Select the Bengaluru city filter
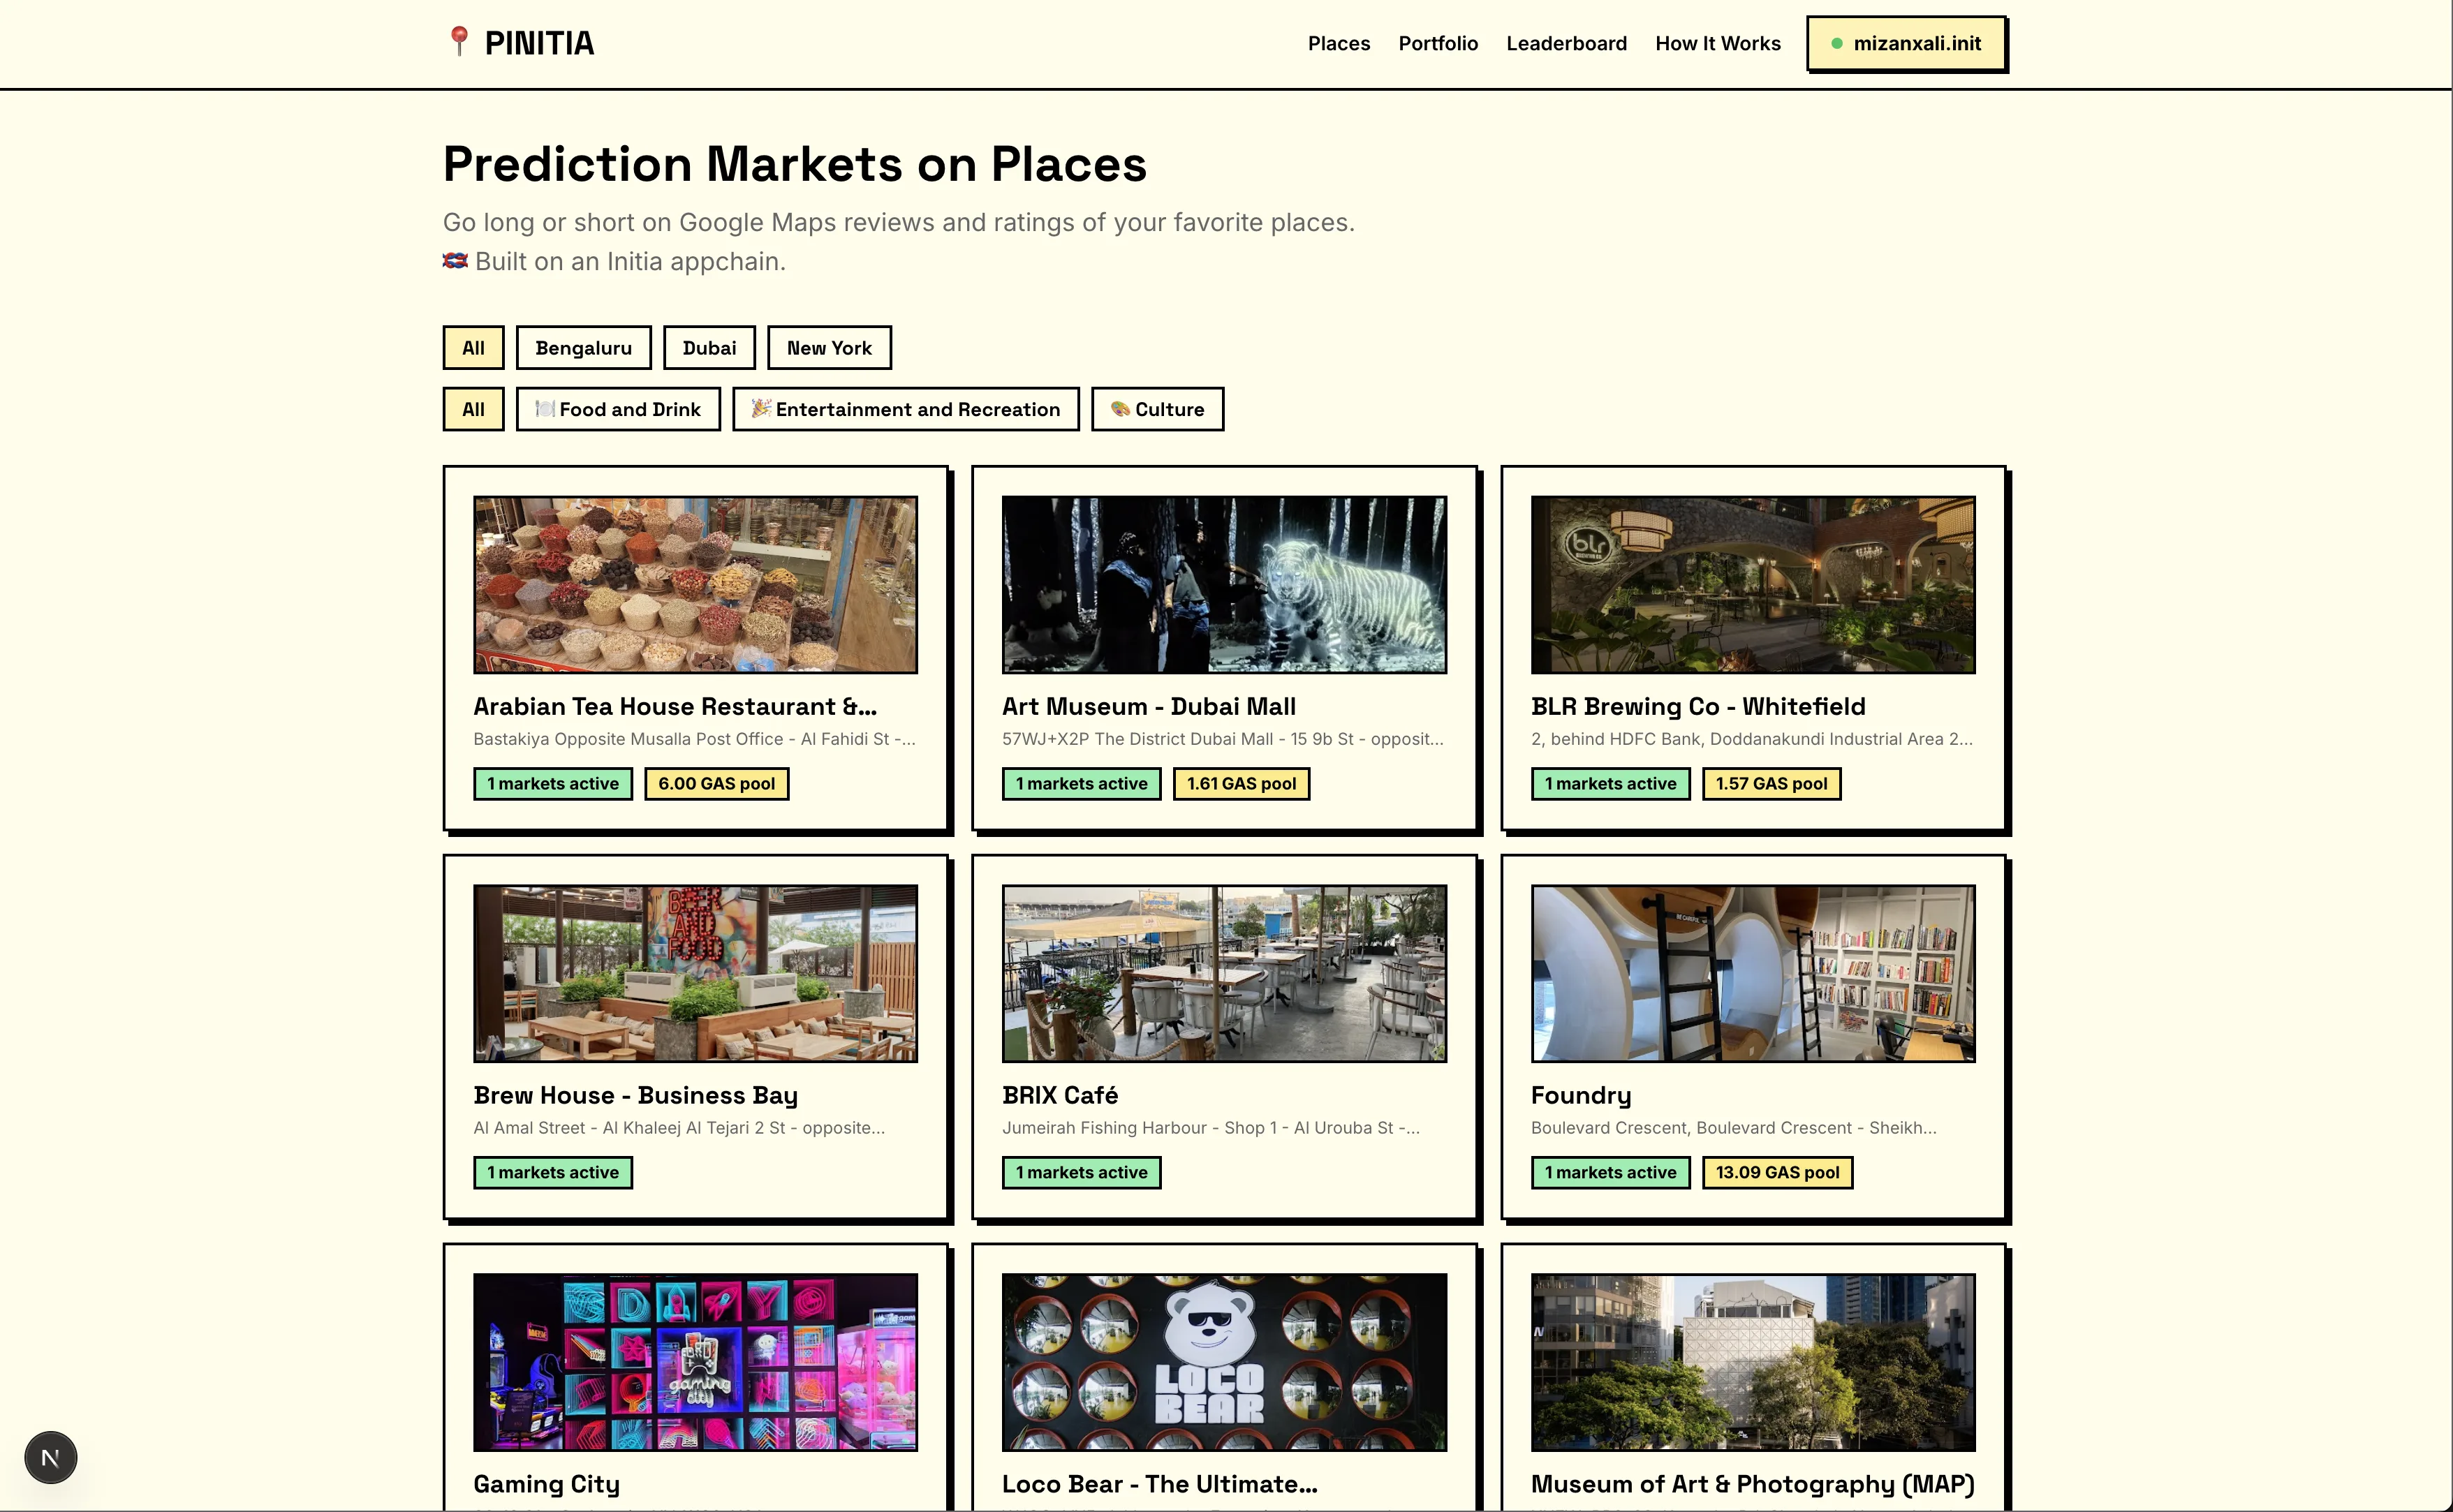Image resolution: width=2453 pixels, height=1512 pixels. click(583, 348)
